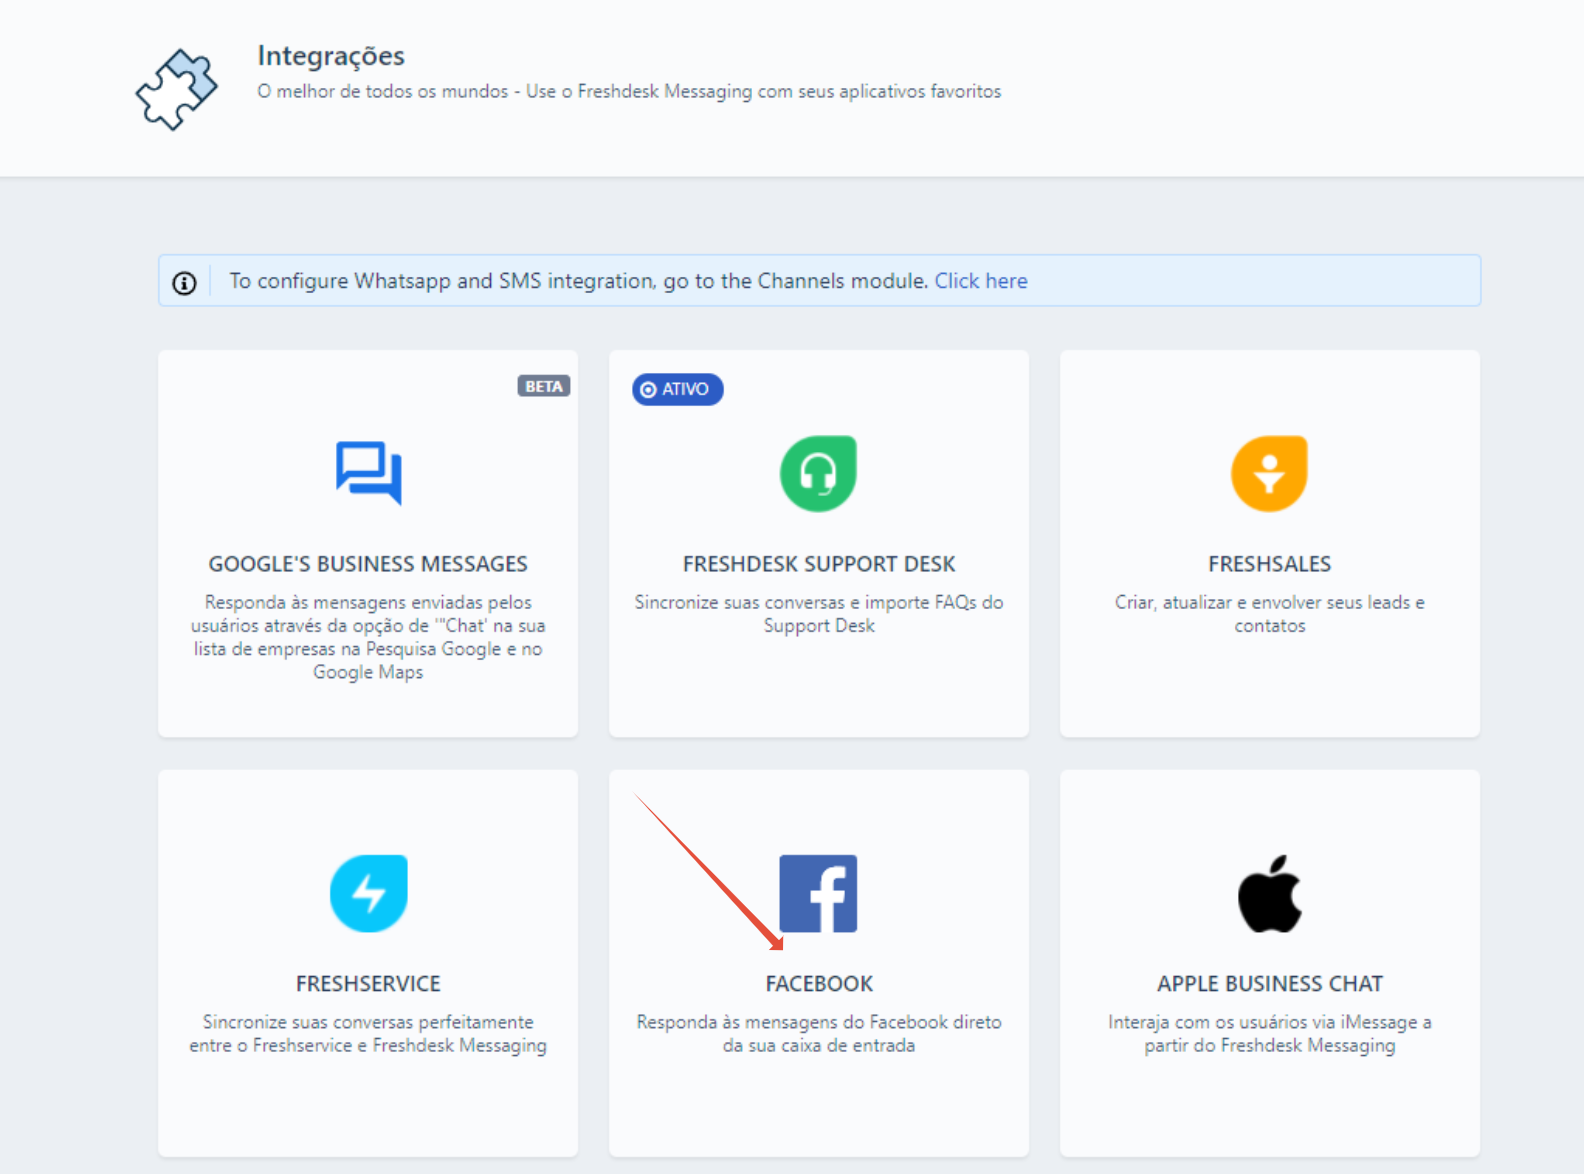Screen dimensions: 1584x1174
Task: Select the Facebook logo icon
Action: coord(819,893)
